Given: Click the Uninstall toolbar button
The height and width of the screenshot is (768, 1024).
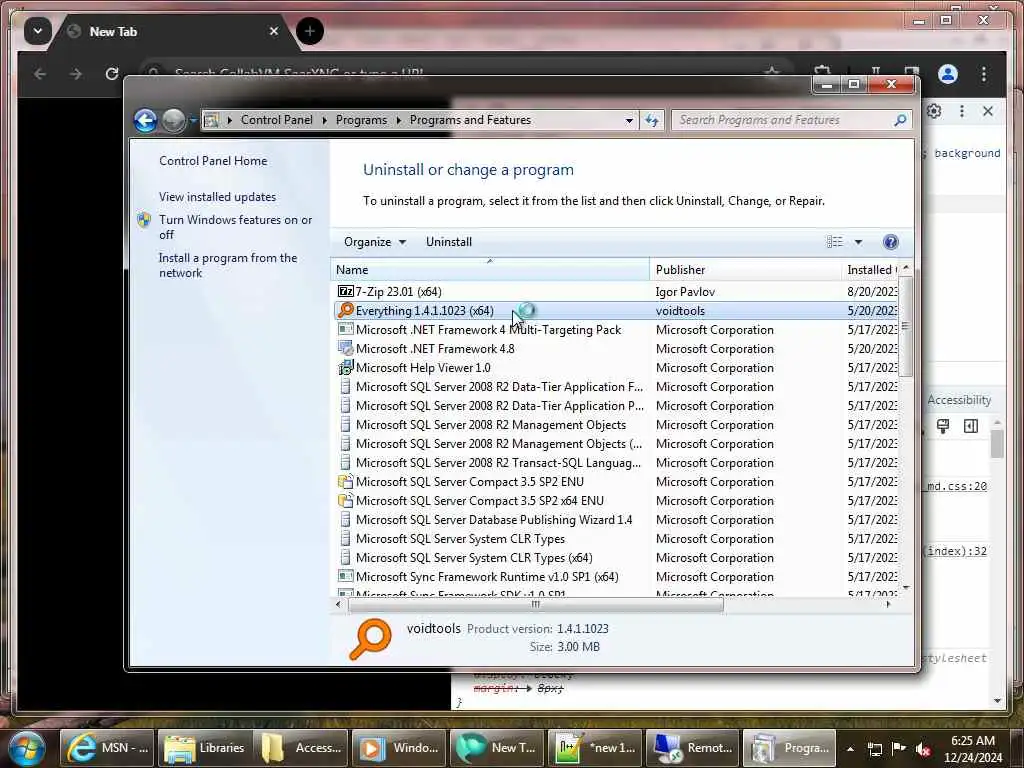Looking at the screenshot, I should pos(449,242).
